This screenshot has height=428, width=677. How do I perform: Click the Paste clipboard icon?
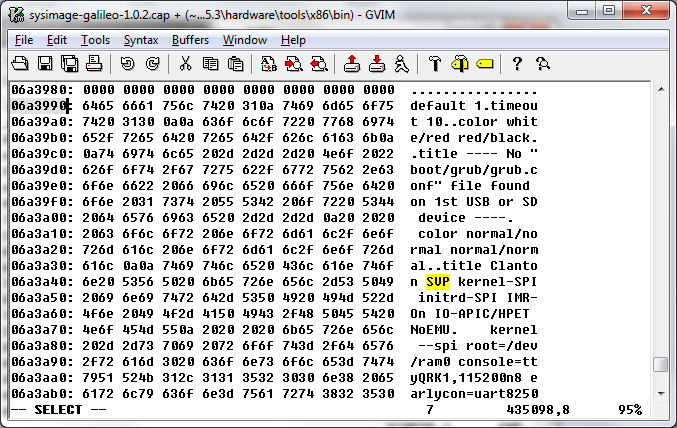235,64
